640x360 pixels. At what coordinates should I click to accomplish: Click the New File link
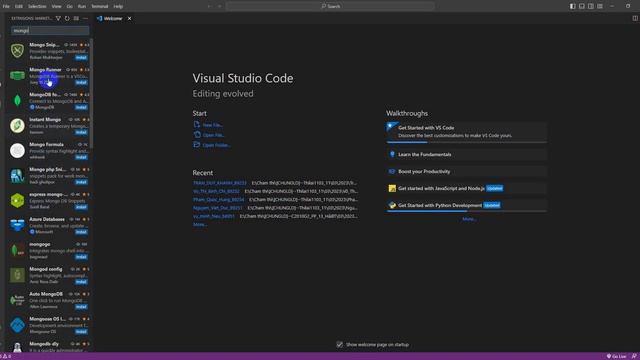tap(212, 125)
